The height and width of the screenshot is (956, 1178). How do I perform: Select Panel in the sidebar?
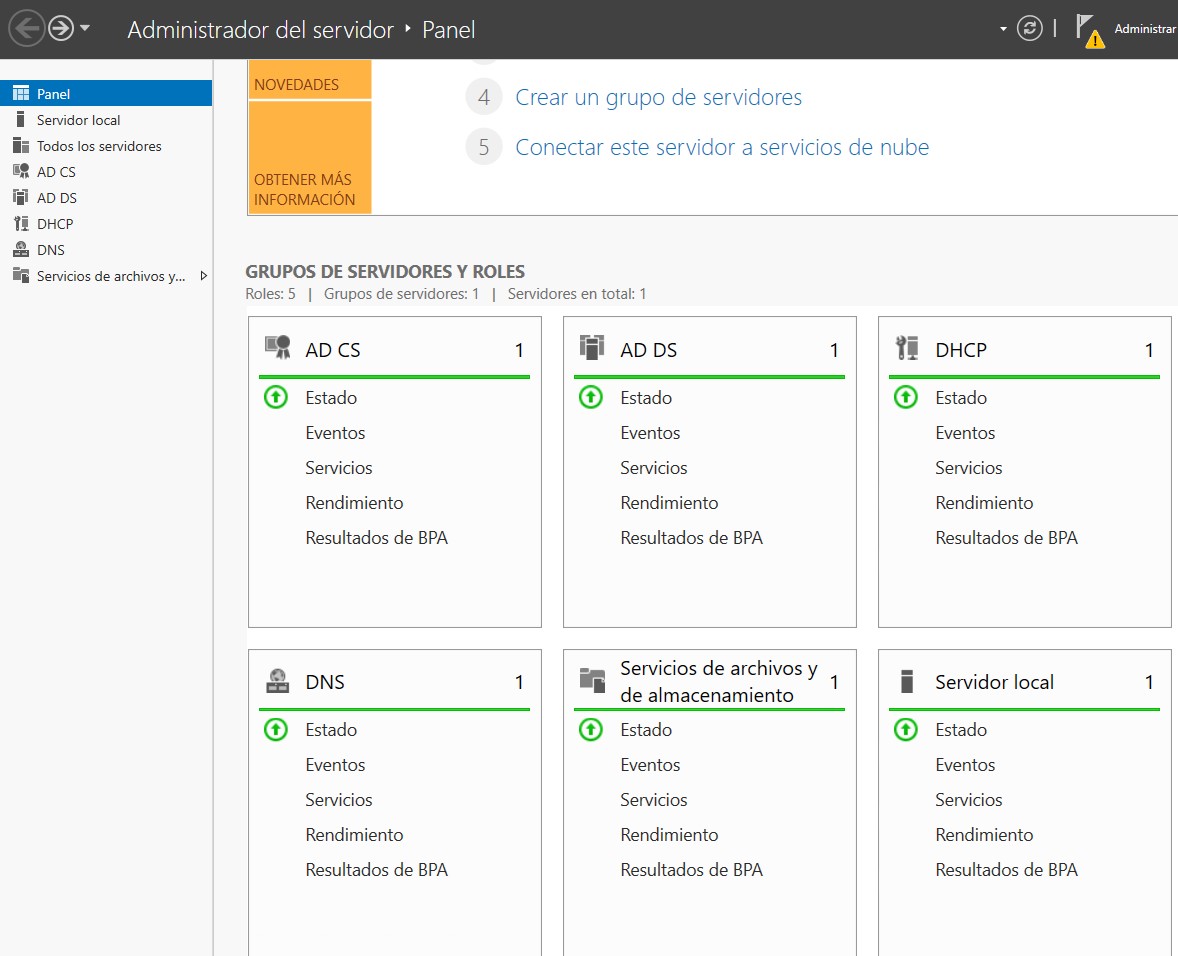click(x=106, y=93)
